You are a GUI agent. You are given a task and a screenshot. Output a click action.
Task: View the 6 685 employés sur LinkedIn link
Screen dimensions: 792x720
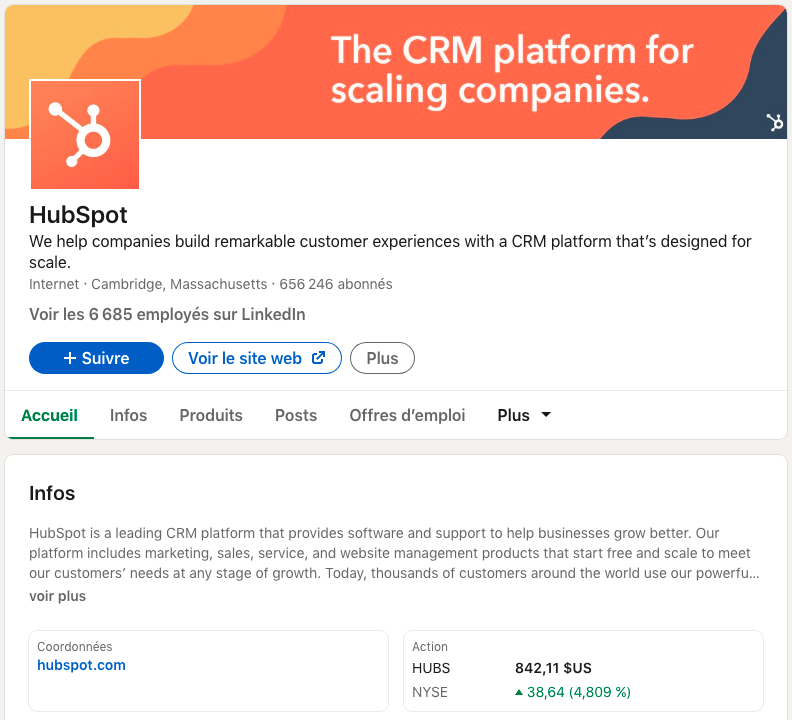coord(167,314)
